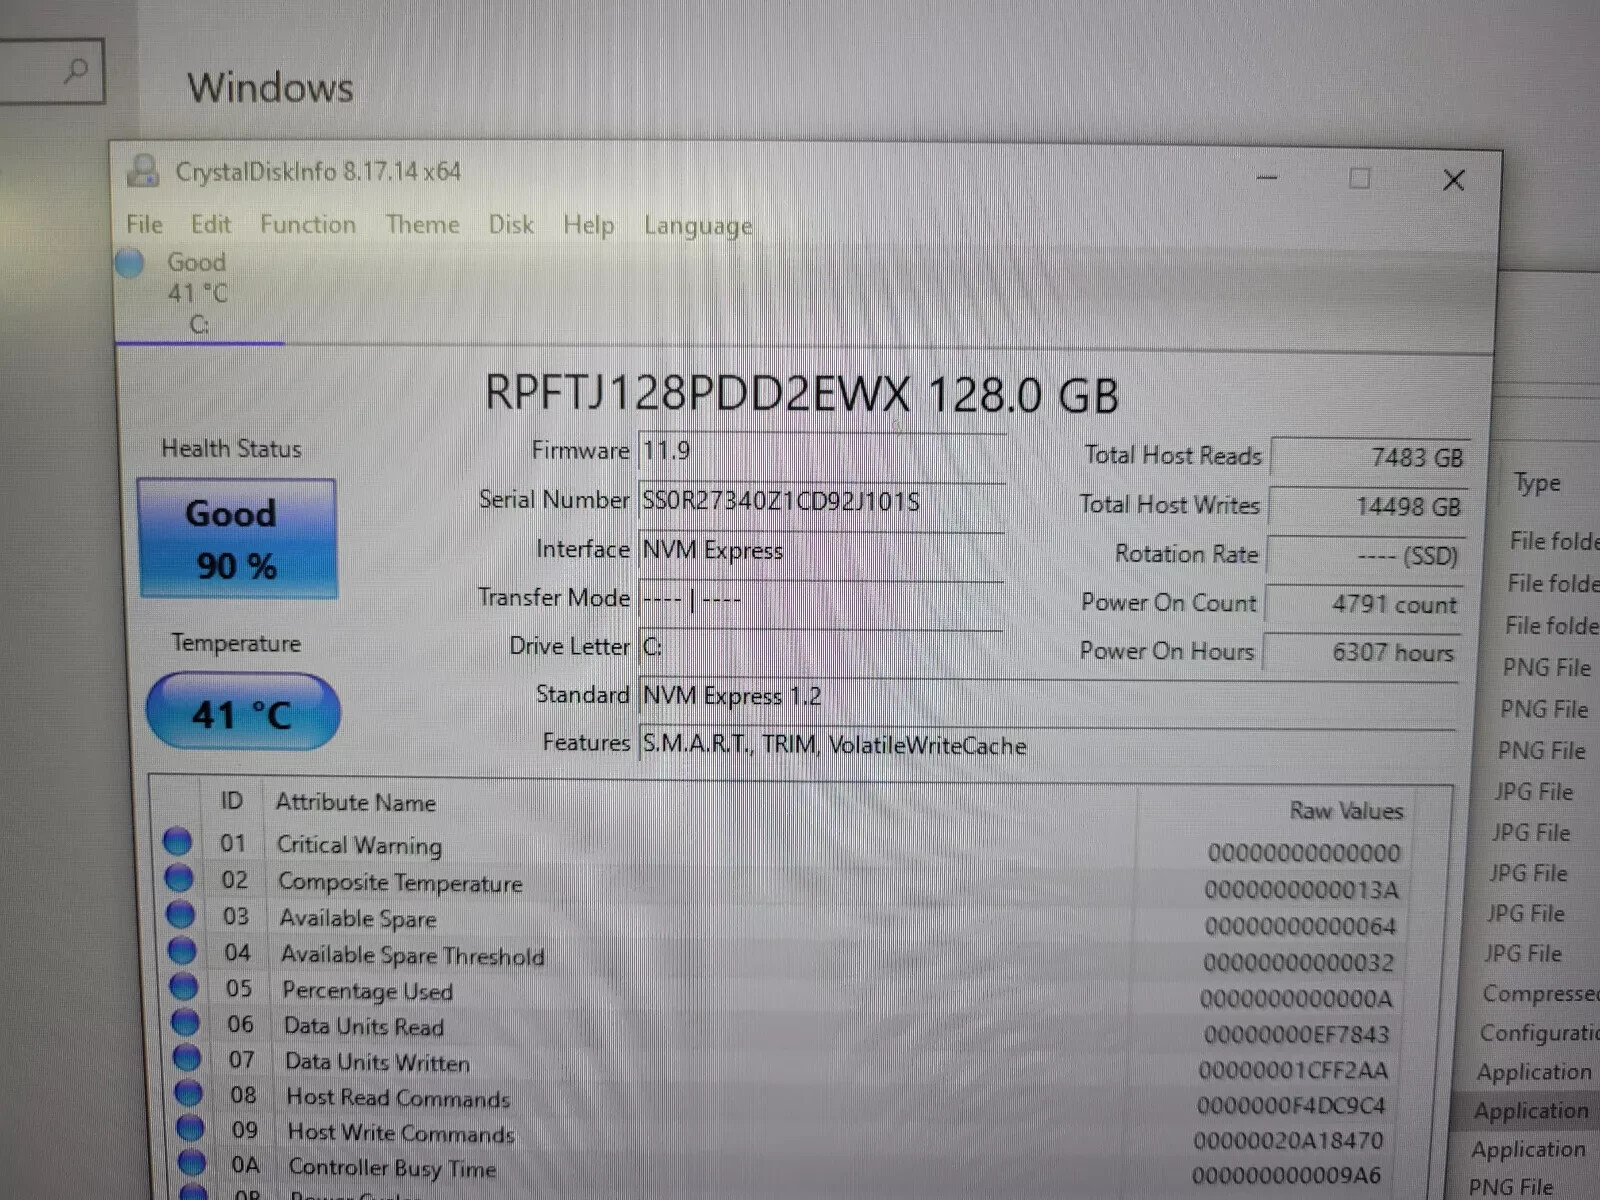The height and width of the screenshot is (1200, 1600).
Task: Select the Percentage Used attribute name
Action: 367,991
